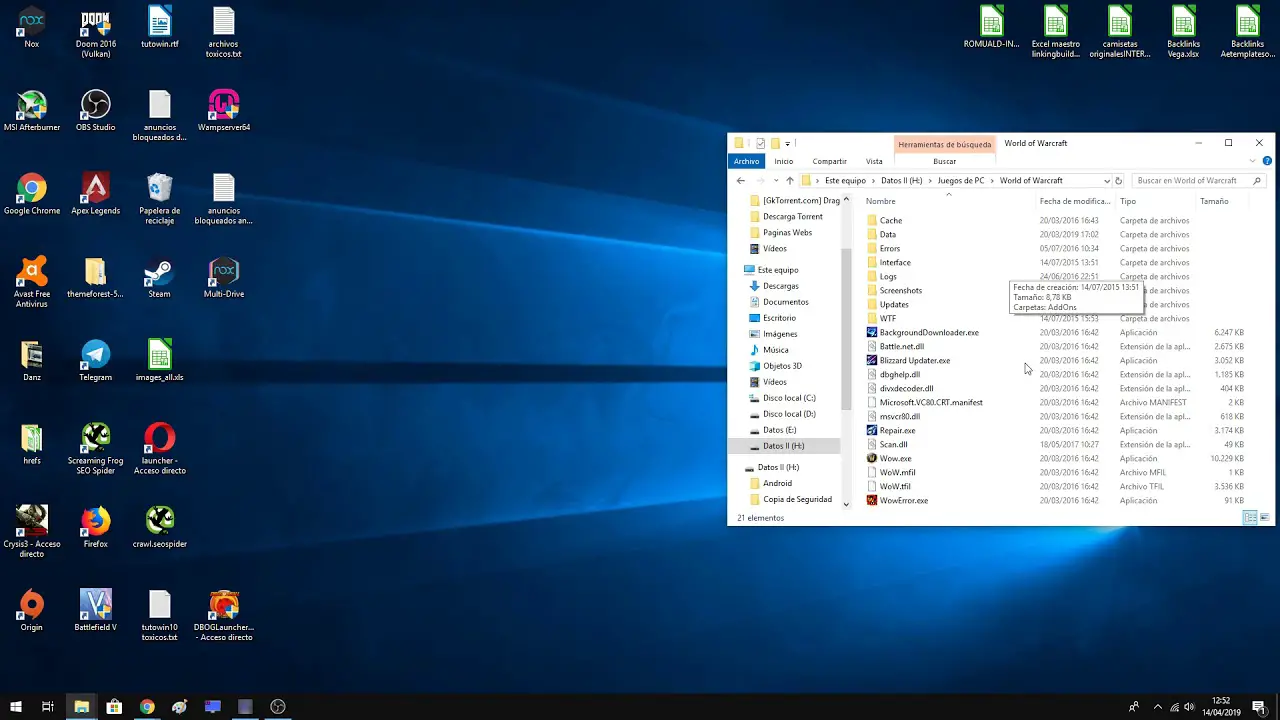Open Battlefield V desktop shortcut
The image size is (1280, 720).
pyautogui.click(x=95, y=611)
